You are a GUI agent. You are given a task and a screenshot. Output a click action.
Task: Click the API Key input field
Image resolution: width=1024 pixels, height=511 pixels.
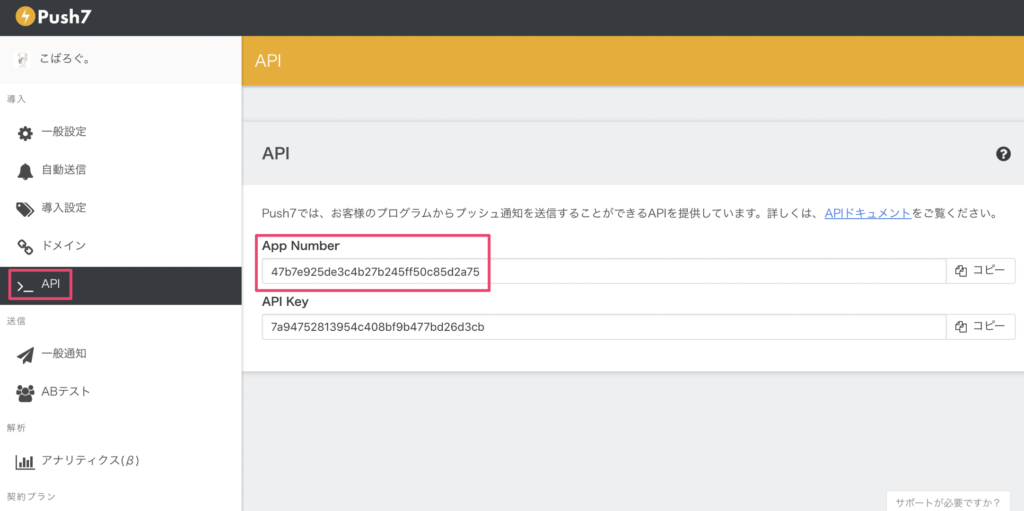(604, 327)
